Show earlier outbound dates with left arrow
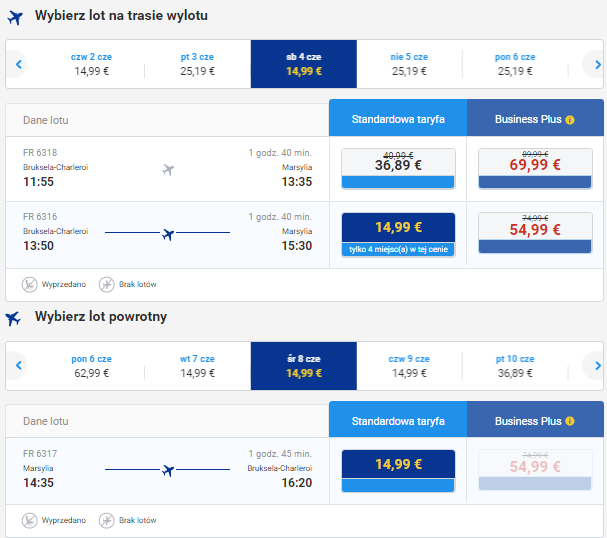This screenshot has height=538, width=607. pyautogui.click(x=18, y=65)
